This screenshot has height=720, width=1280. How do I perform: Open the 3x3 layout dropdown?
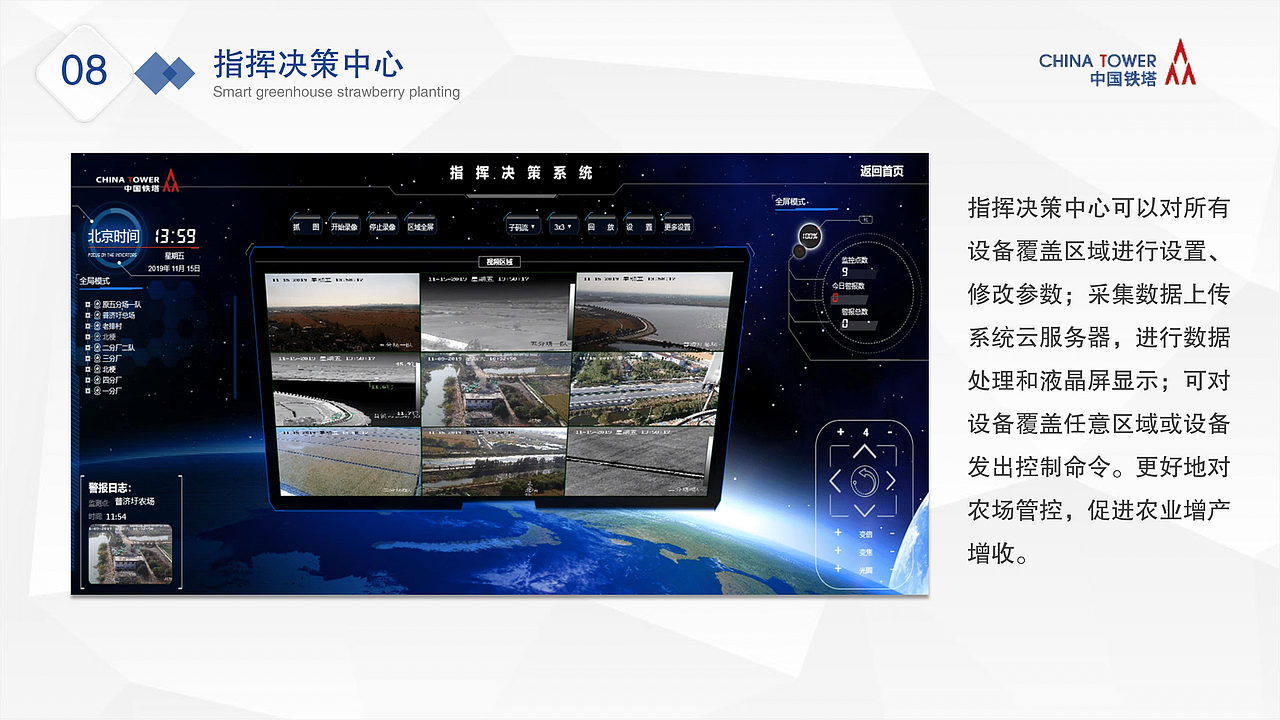(x=563, y=227)
